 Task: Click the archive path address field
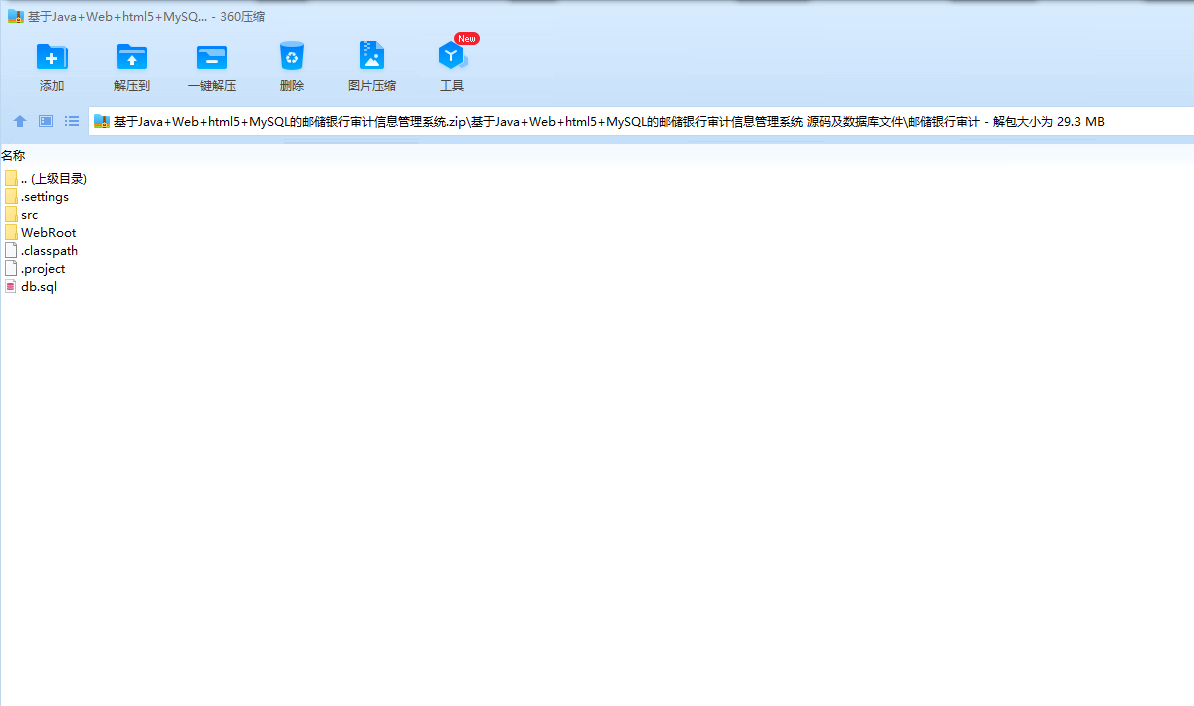click(x=641, y=122)
